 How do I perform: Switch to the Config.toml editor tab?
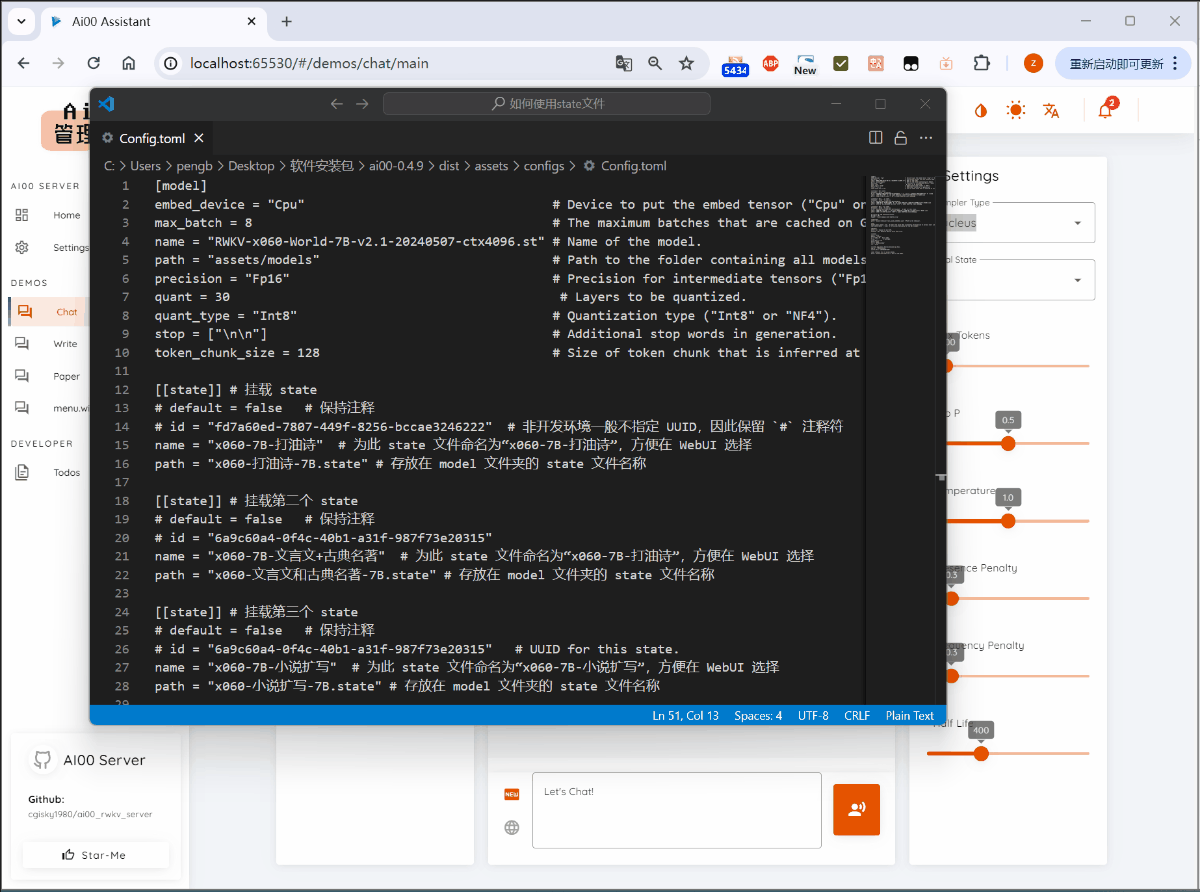click(x=152, y=138)
